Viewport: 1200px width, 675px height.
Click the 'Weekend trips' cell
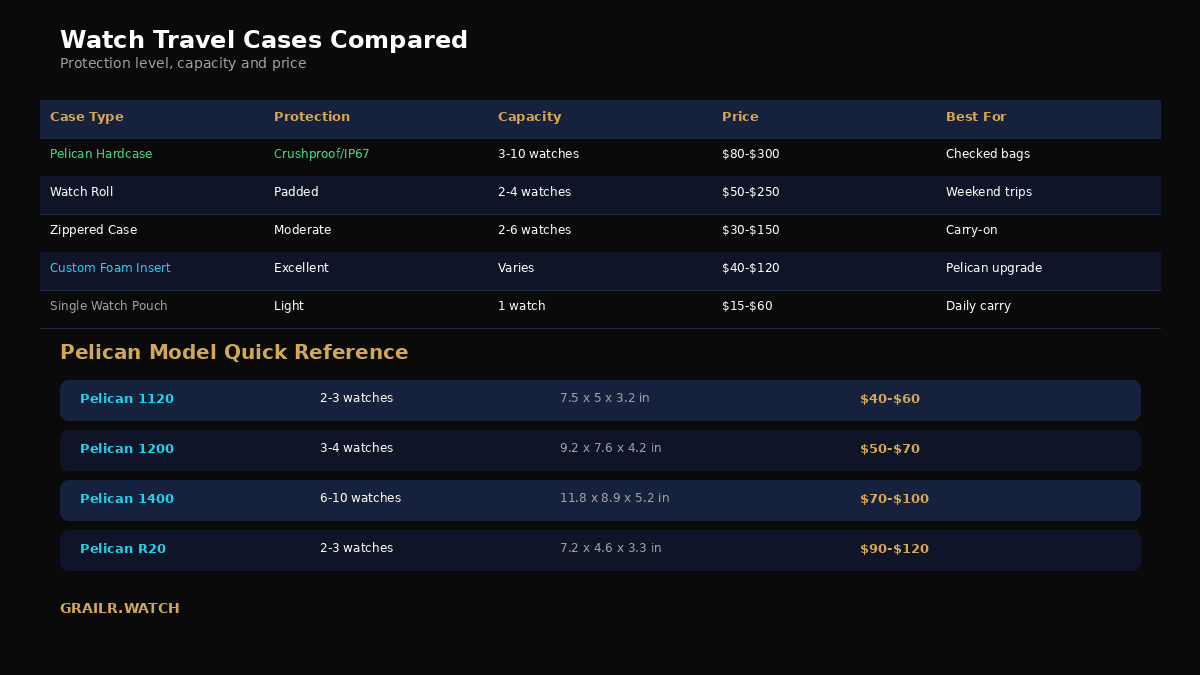point(989,192)
